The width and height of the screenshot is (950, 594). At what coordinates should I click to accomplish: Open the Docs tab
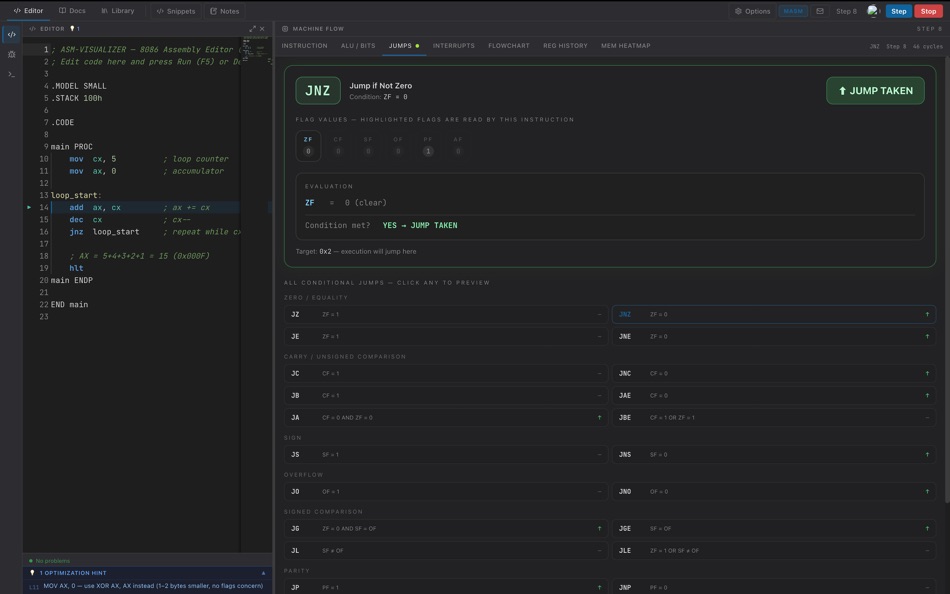(x=72, y=11)
